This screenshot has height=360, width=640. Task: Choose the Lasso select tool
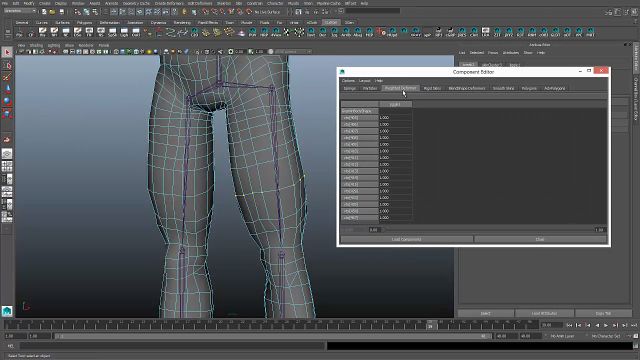point(7,65)
